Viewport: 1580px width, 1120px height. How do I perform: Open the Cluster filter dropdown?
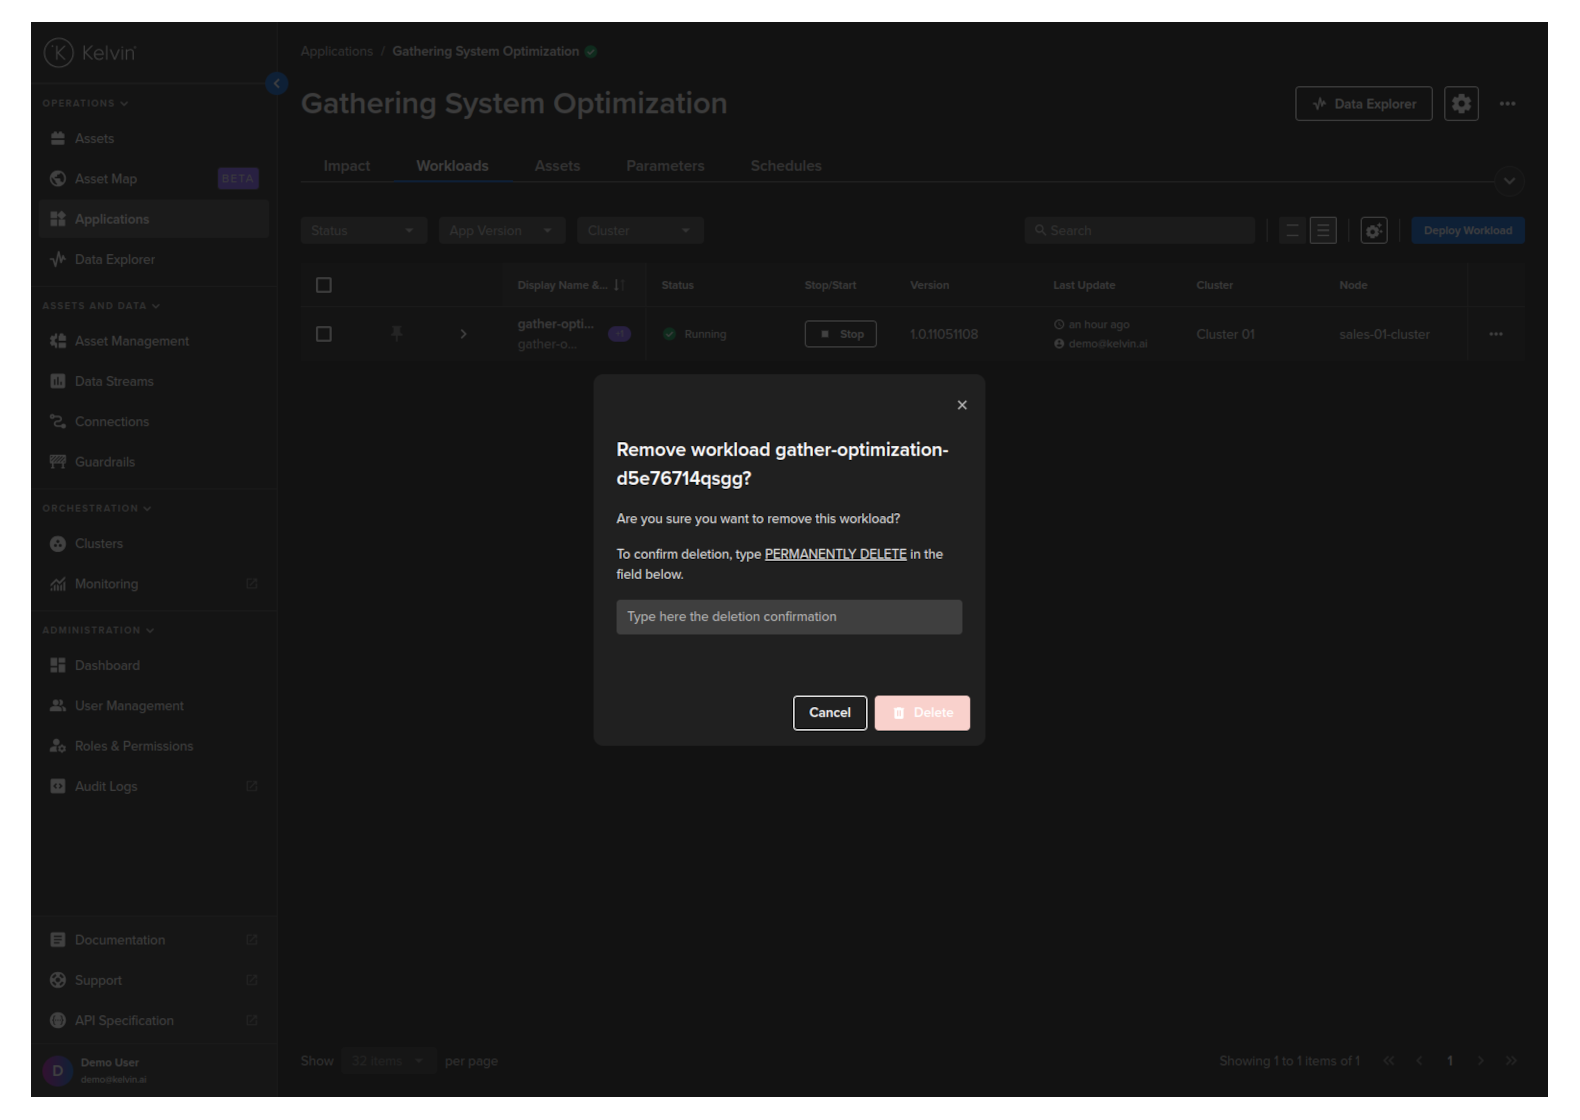coord(639,231)
